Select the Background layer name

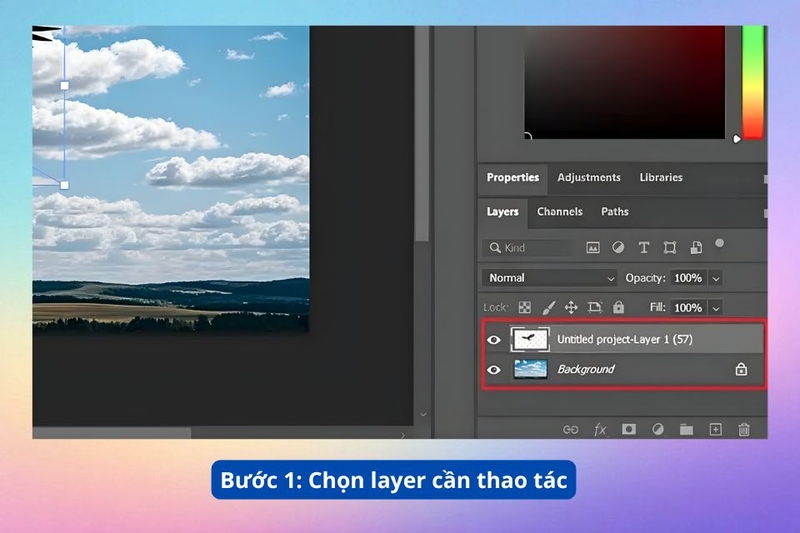(586, 369)
